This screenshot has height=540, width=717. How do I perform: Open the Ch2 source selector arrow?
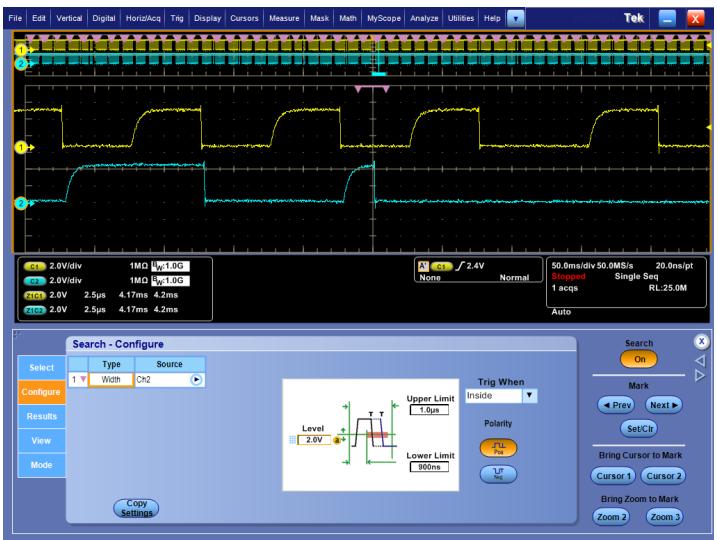click(196, 380)
